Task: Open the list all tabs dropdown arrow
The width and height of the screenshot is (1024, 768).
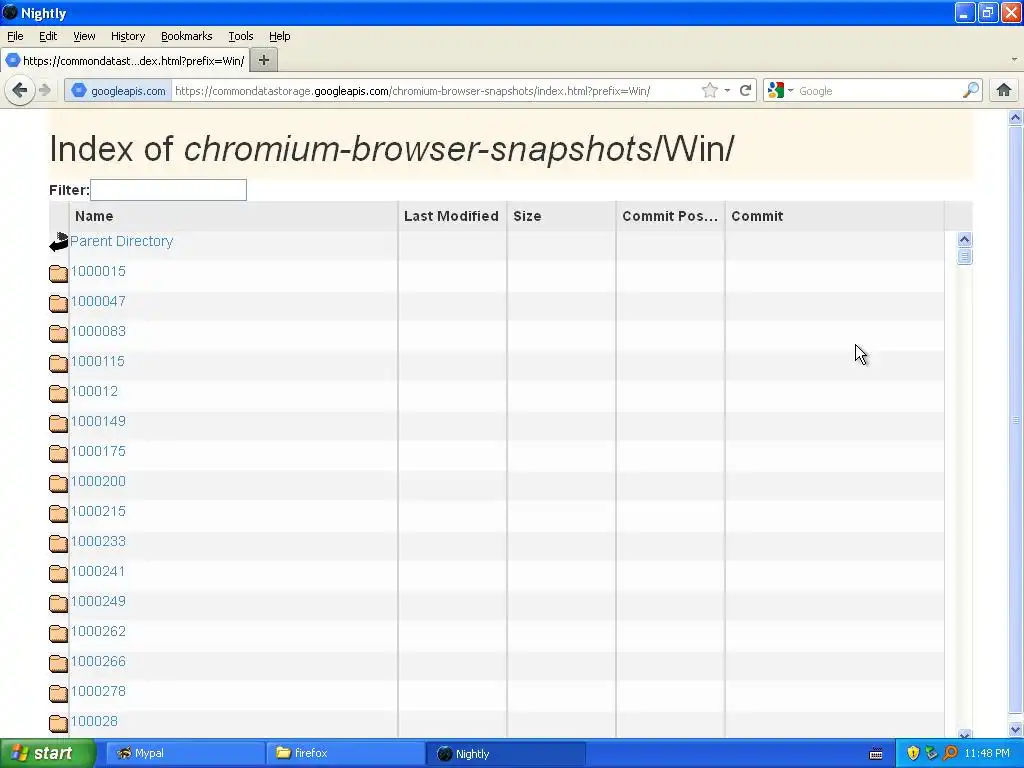Action: [1014, 60]
